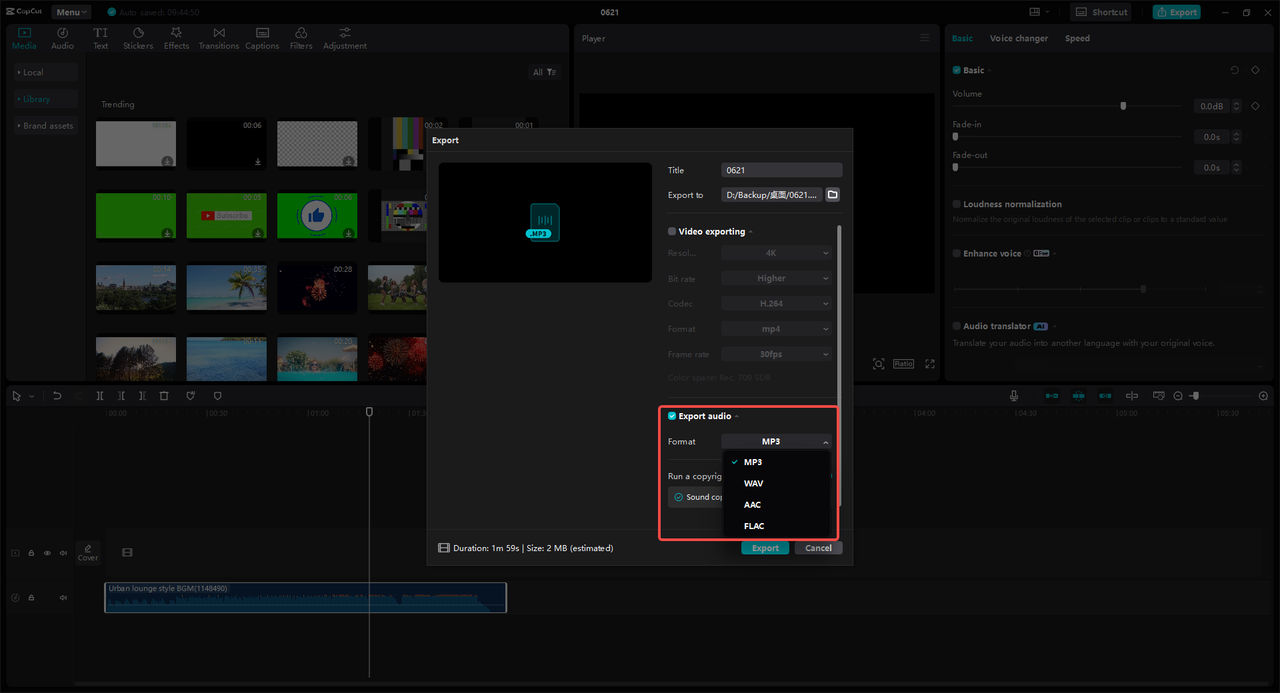The image size is (1280, 693).
Task: Click the Title input field showing 0621
Action: point(782,170)
